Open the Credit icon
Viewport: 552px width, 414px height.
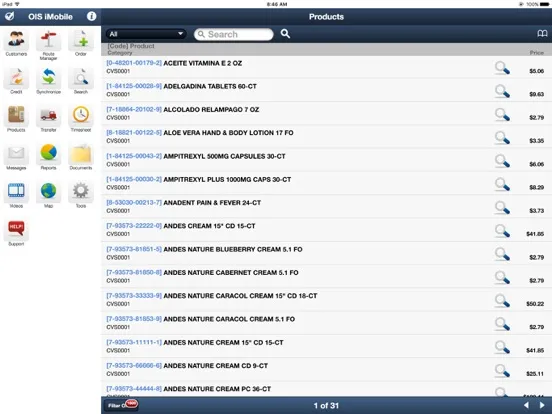(x=16, y=78)
